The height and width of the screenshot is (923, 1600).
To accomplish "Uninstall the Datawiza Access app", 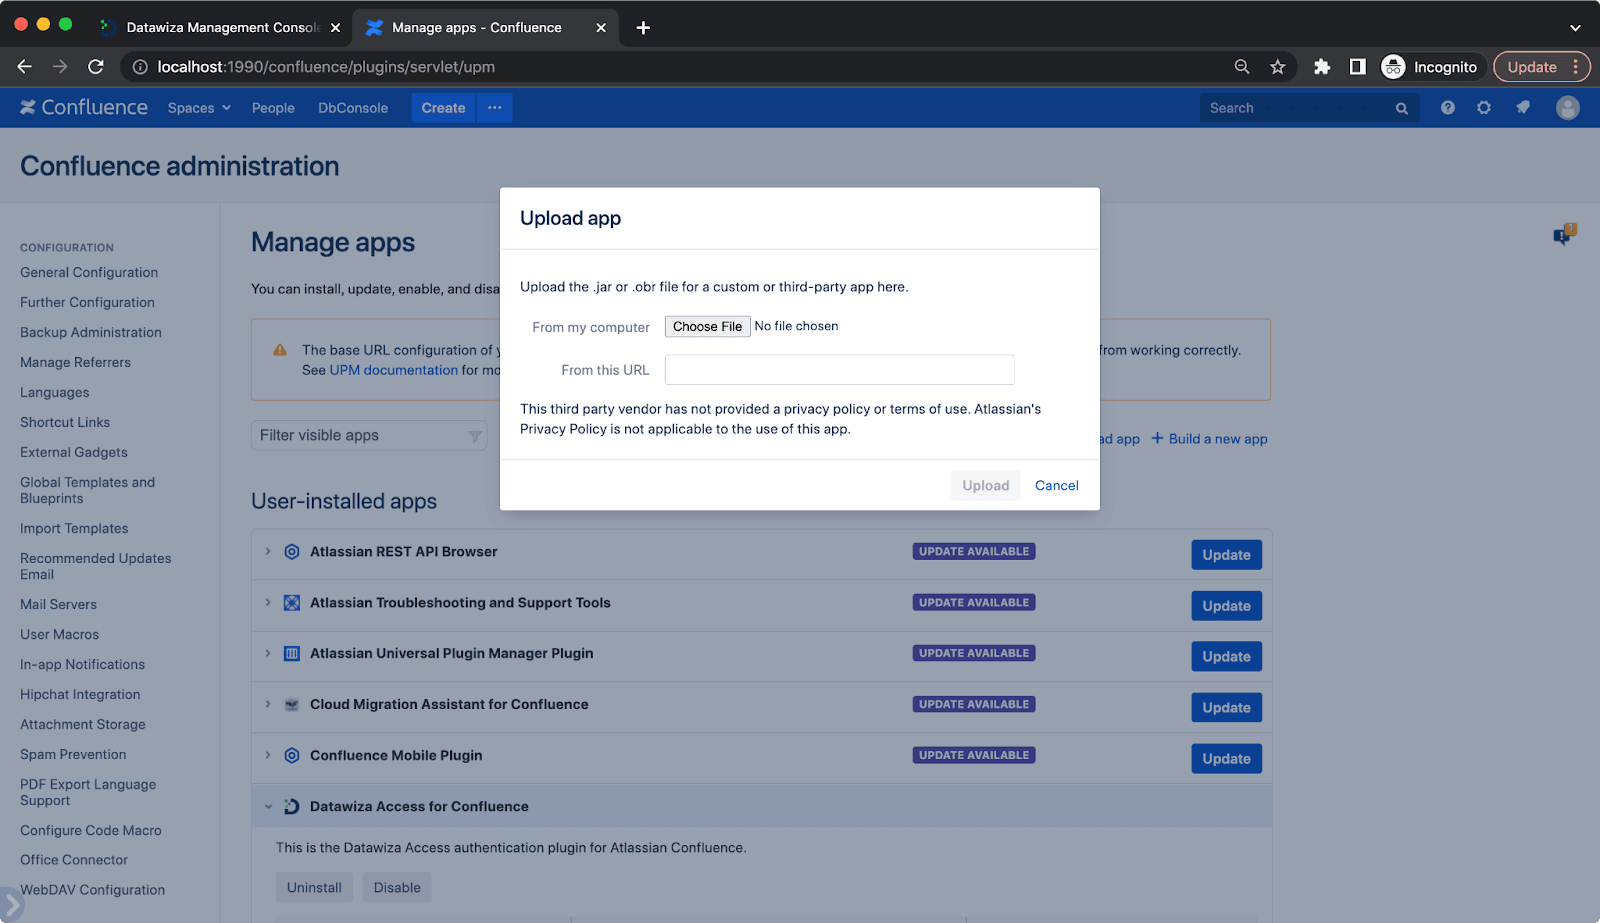I will click(314, 887).
